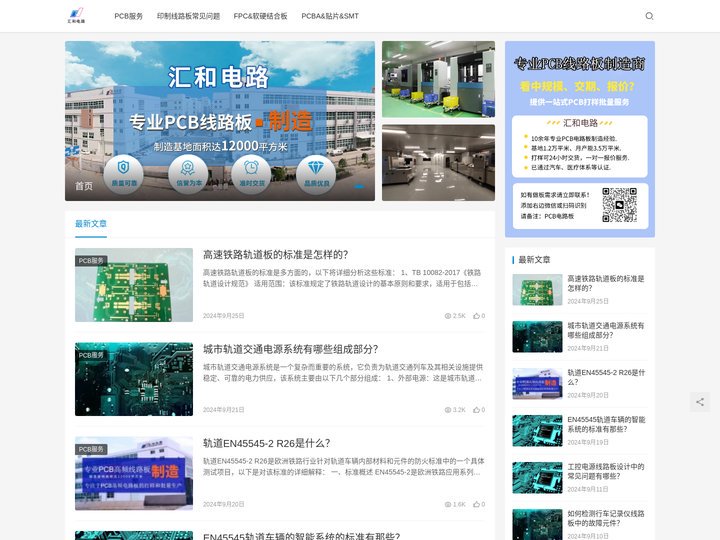Open FPC&软硬结合板 navigation item
Viewport: 720px width, 540px height.
click(x=260, y=16)
